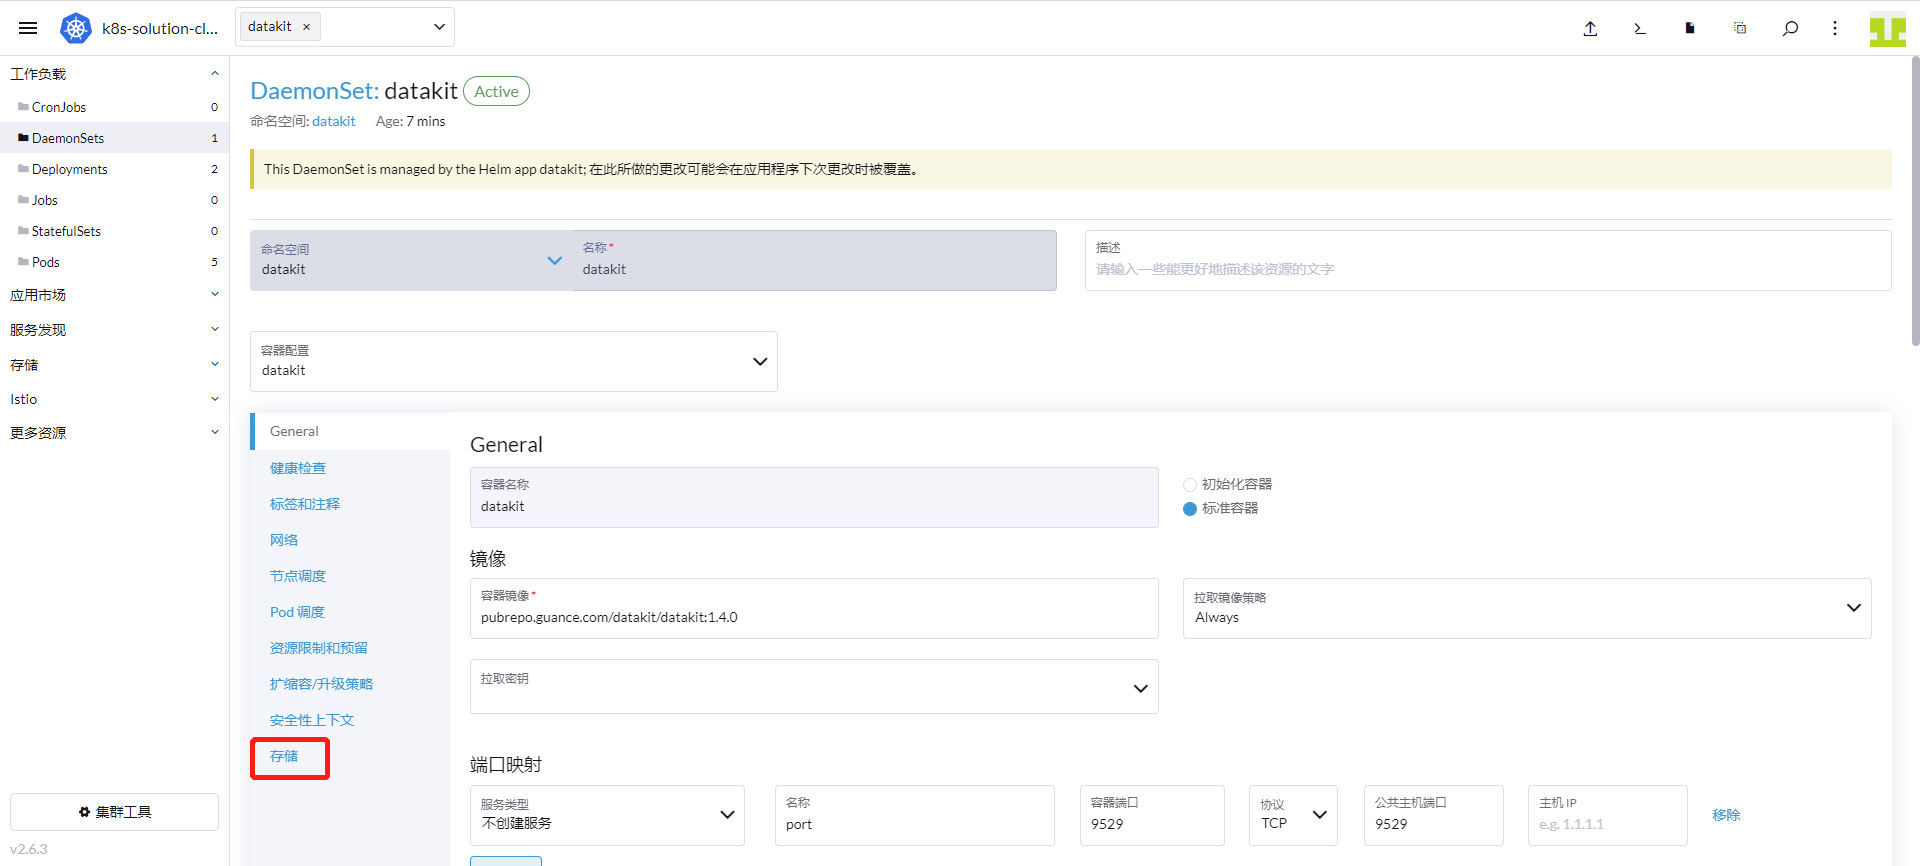Open the hamburger navigation menu
Viewport: 1920px width, 866px height.
pos(28,28)
